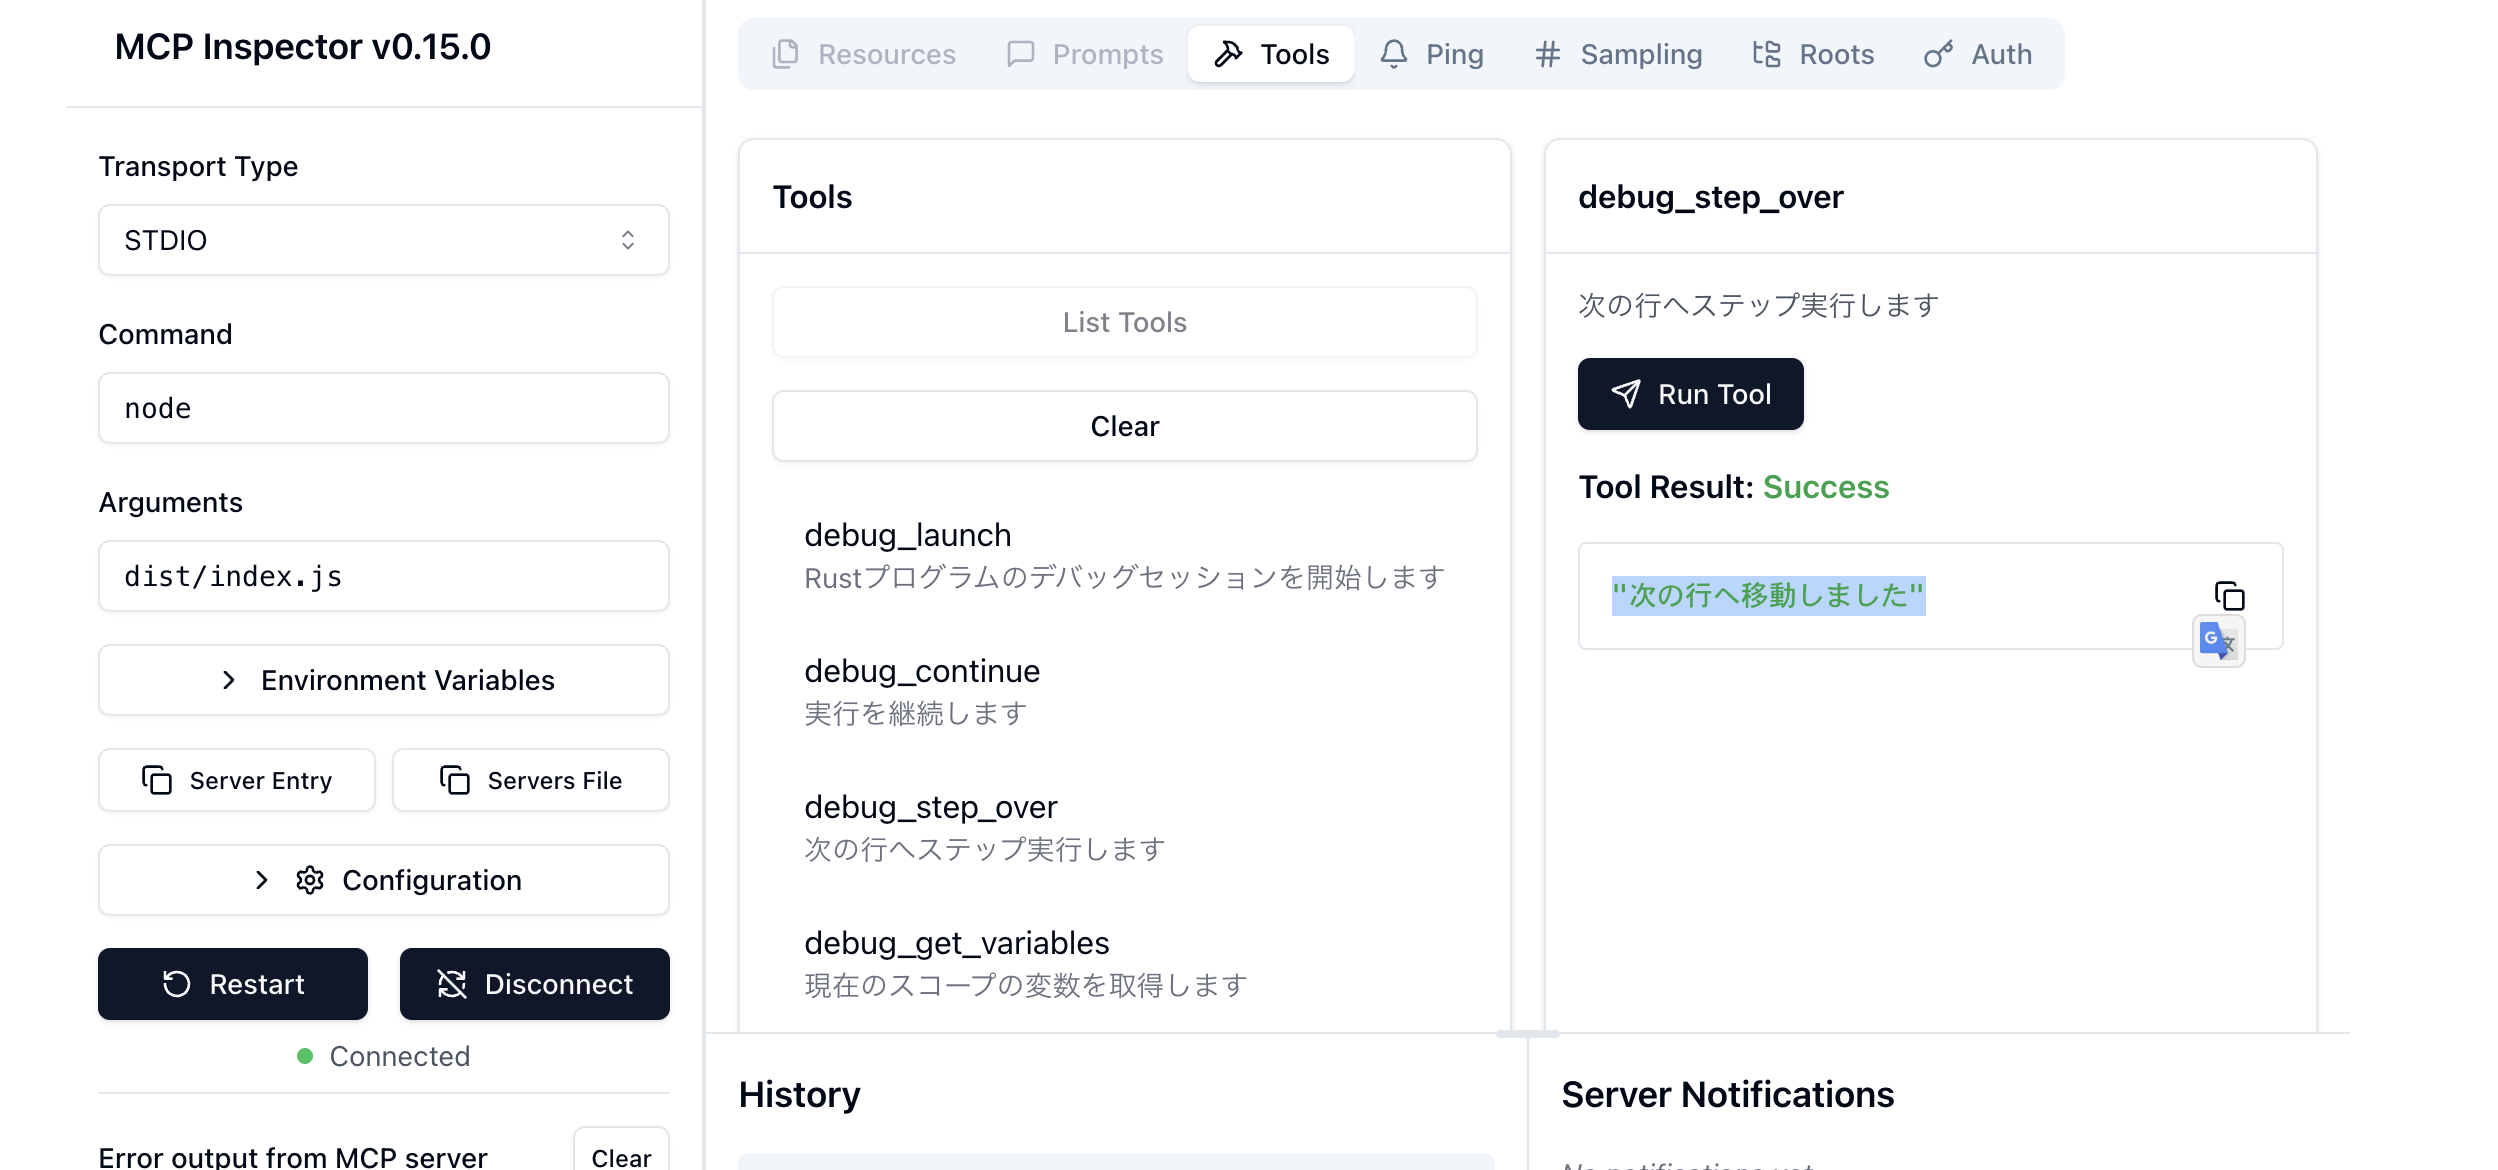2498x1170 pixels.
Task: Restart the MCP server connection
Action: click(x=233, y=984)
